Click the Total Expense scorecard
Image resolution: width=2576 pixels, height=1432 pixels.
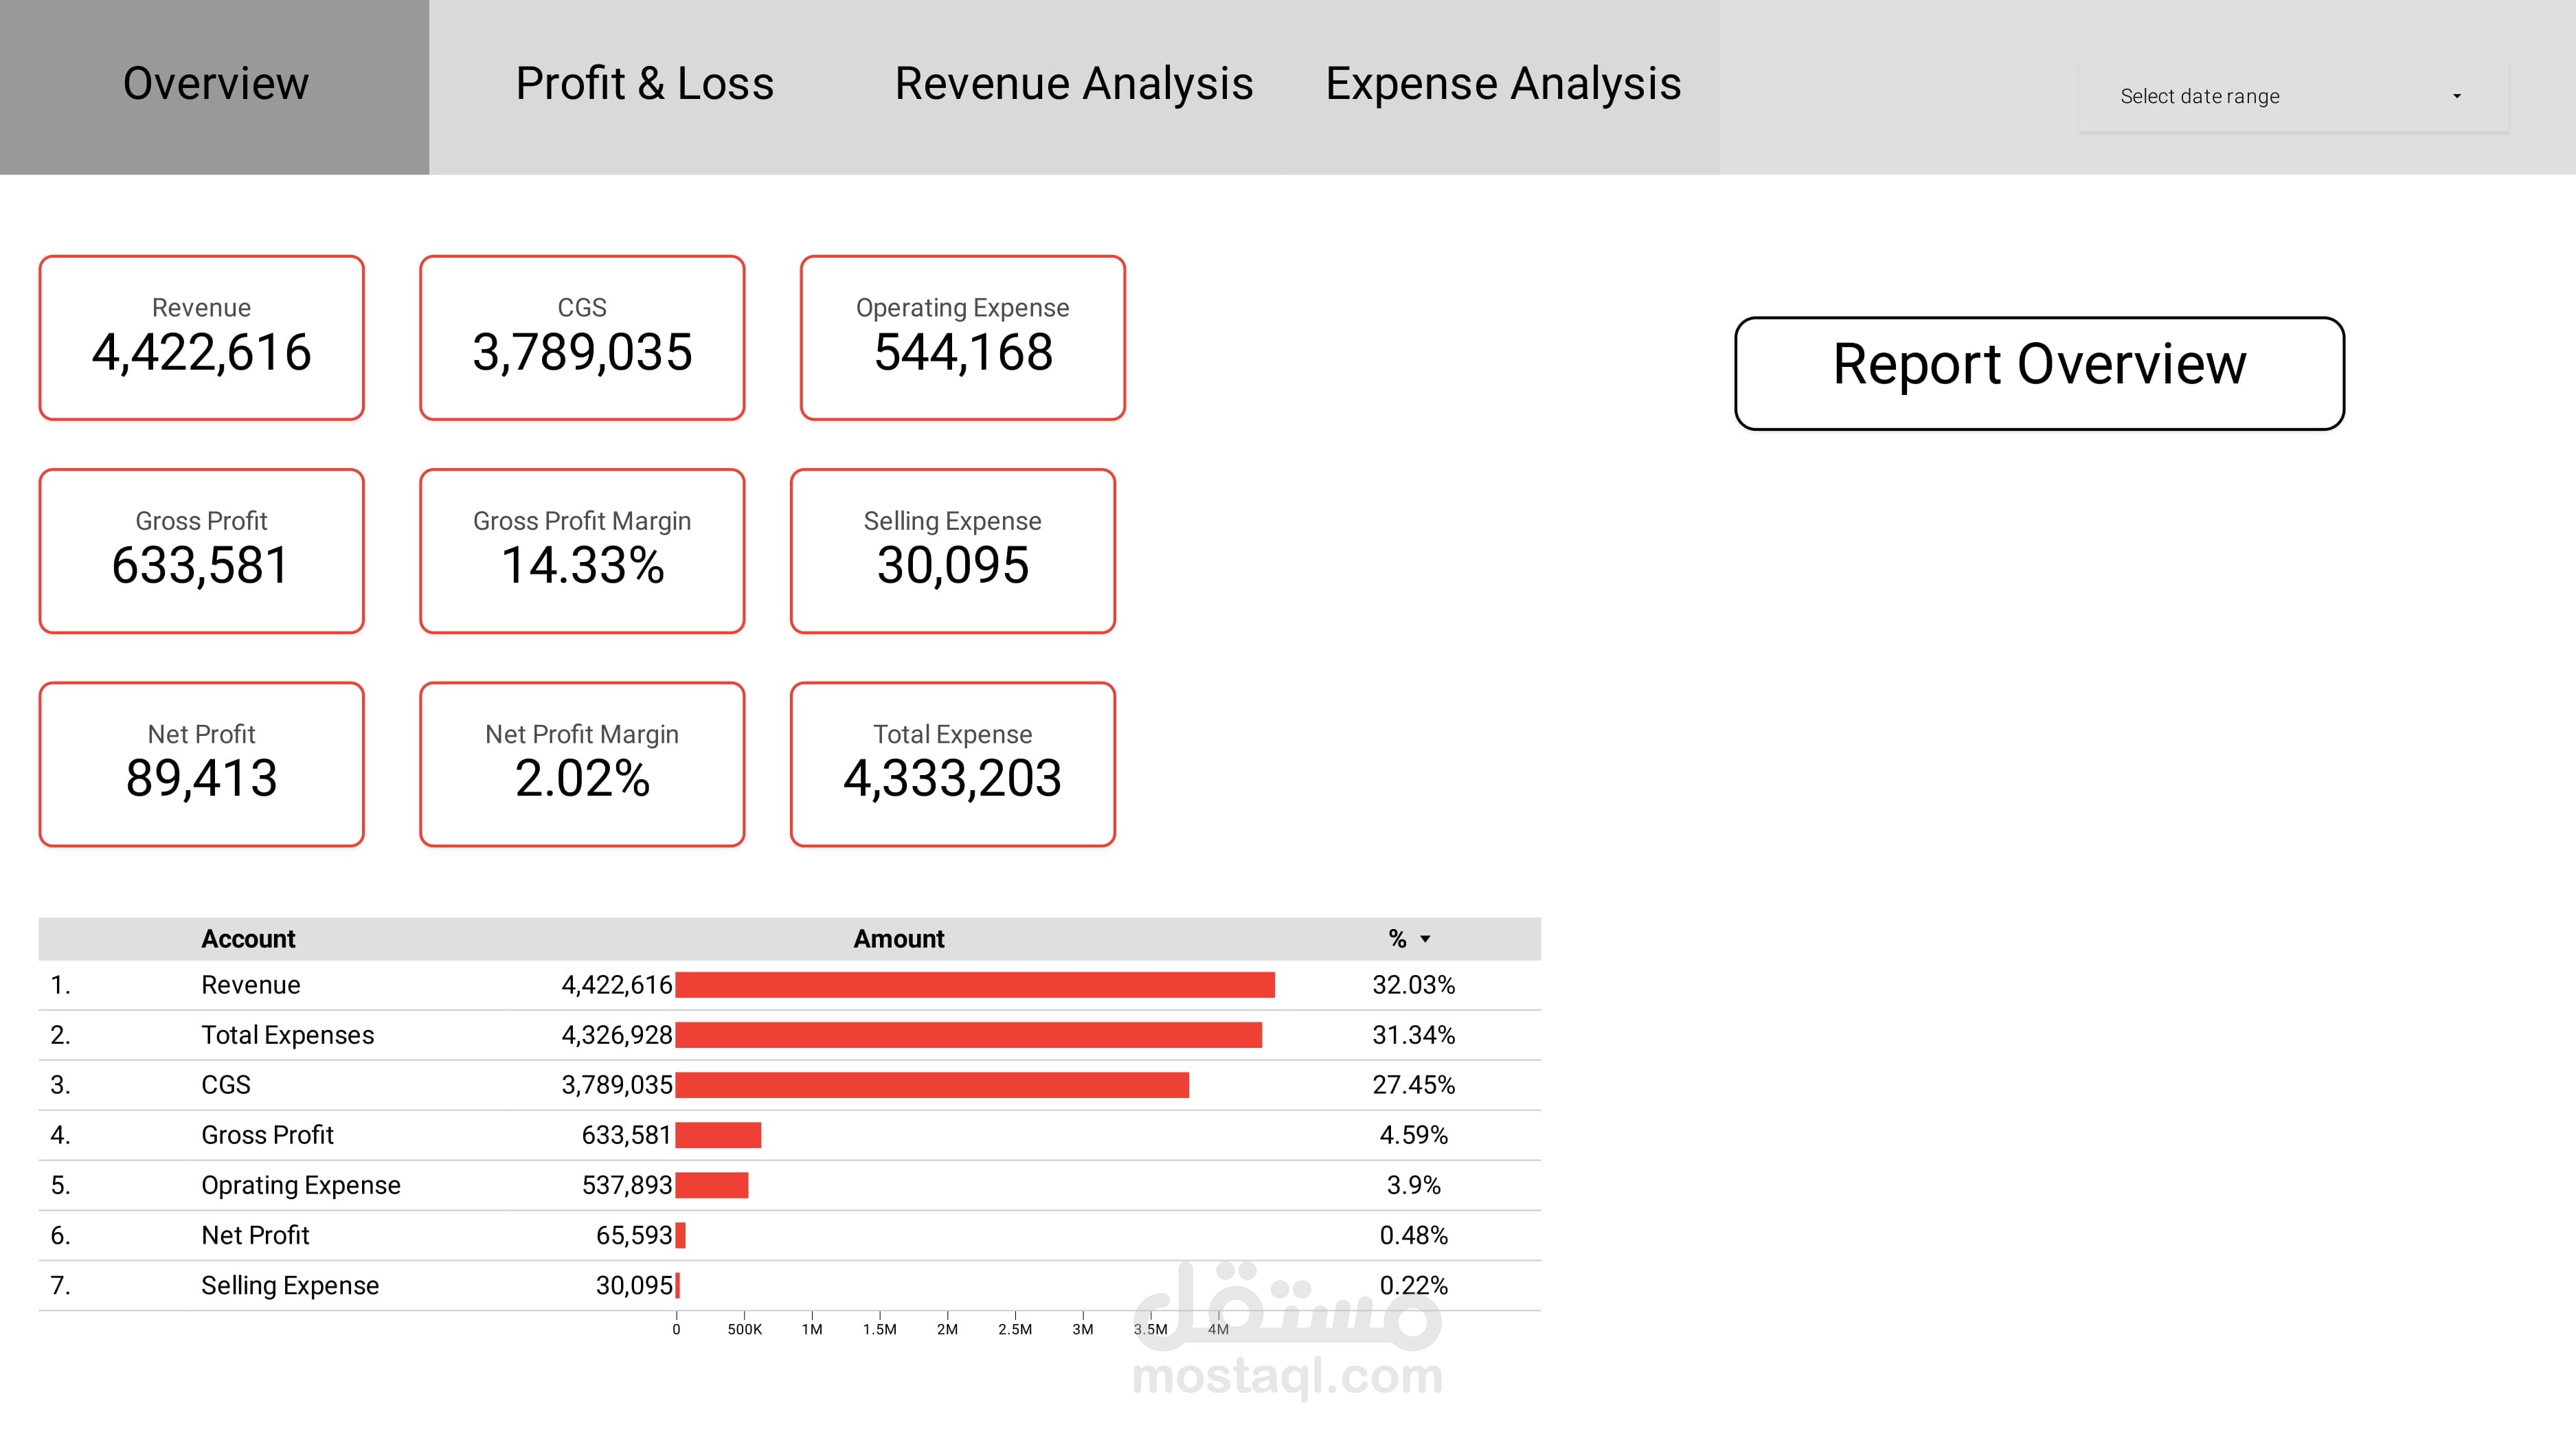(952, 764)
